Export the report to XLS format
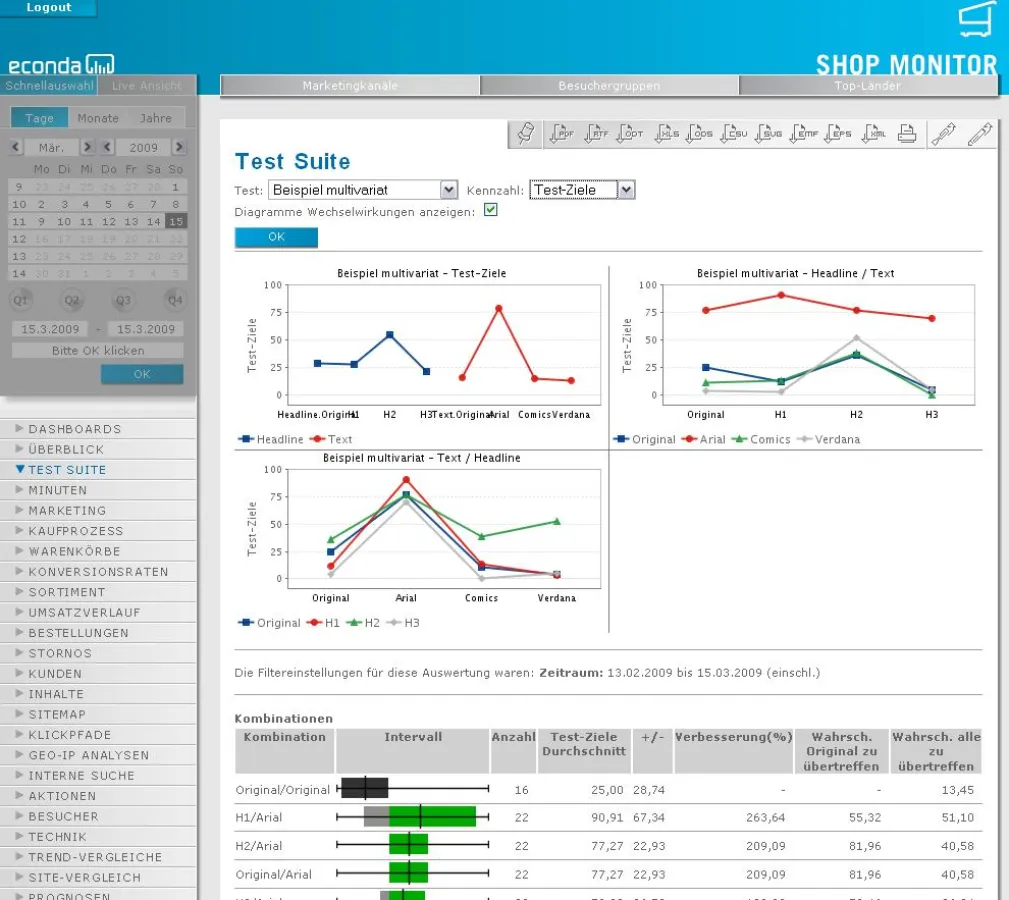 tap(666, 133)
